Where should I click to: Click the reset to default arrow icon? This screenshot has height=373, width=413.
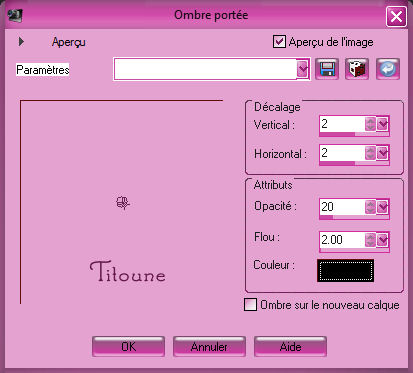coord(388,69)
